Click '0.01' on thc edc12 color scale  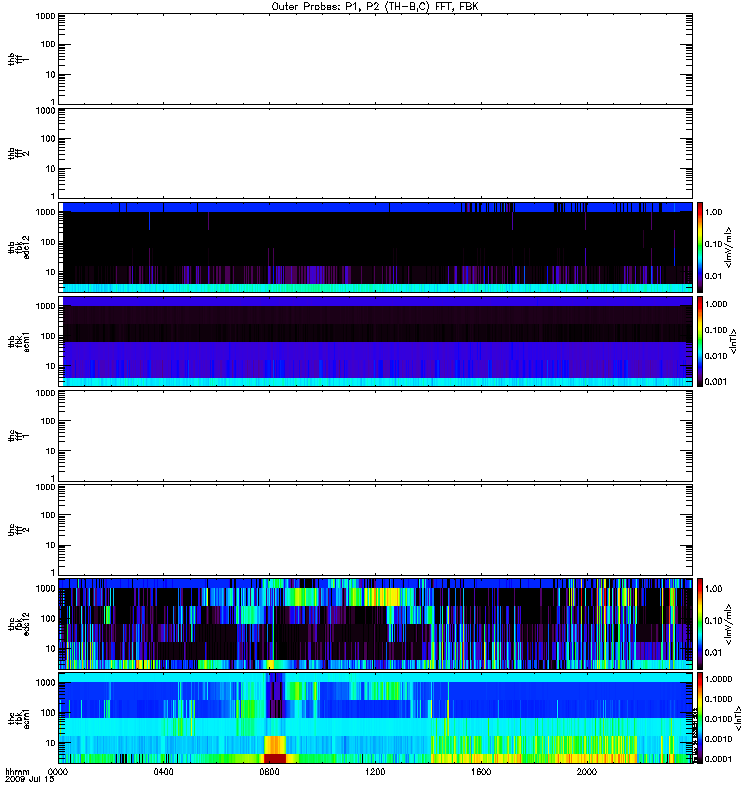pos(713,653)
